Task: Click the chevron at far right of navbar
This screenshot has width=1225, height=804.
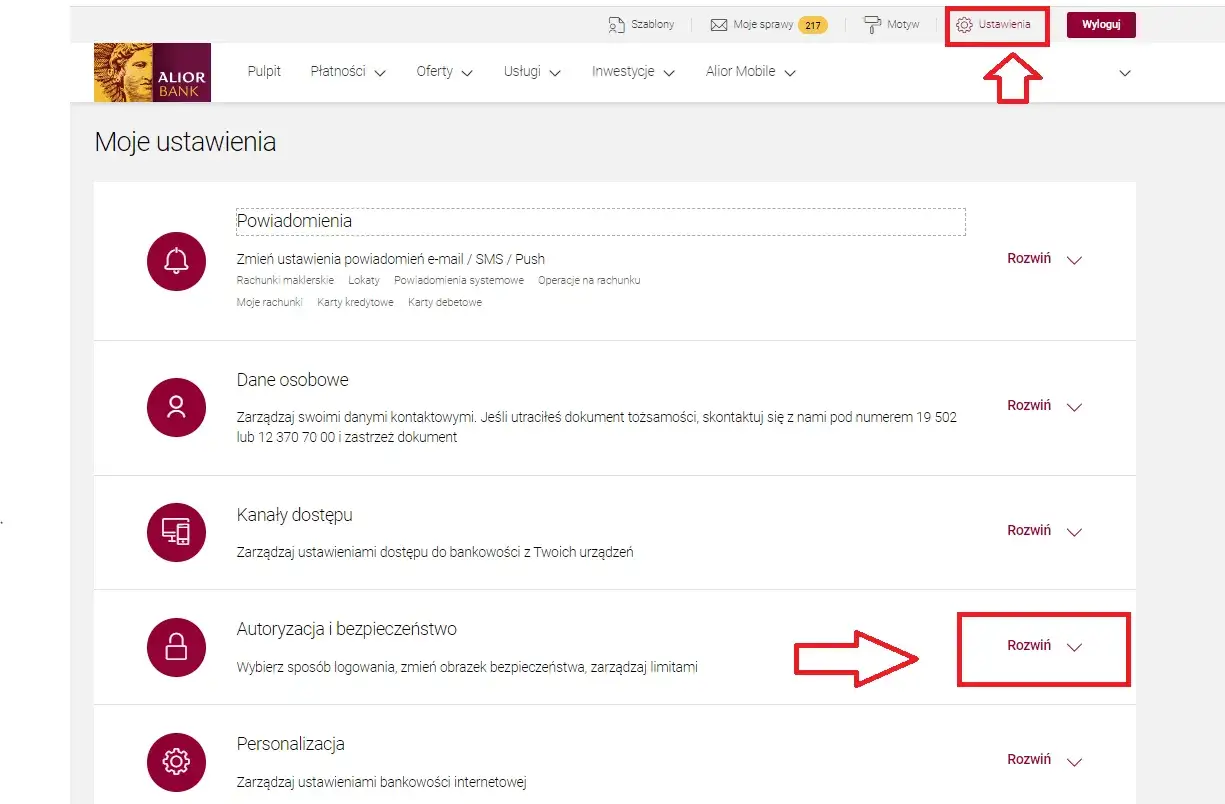Action: point(1124,72)
